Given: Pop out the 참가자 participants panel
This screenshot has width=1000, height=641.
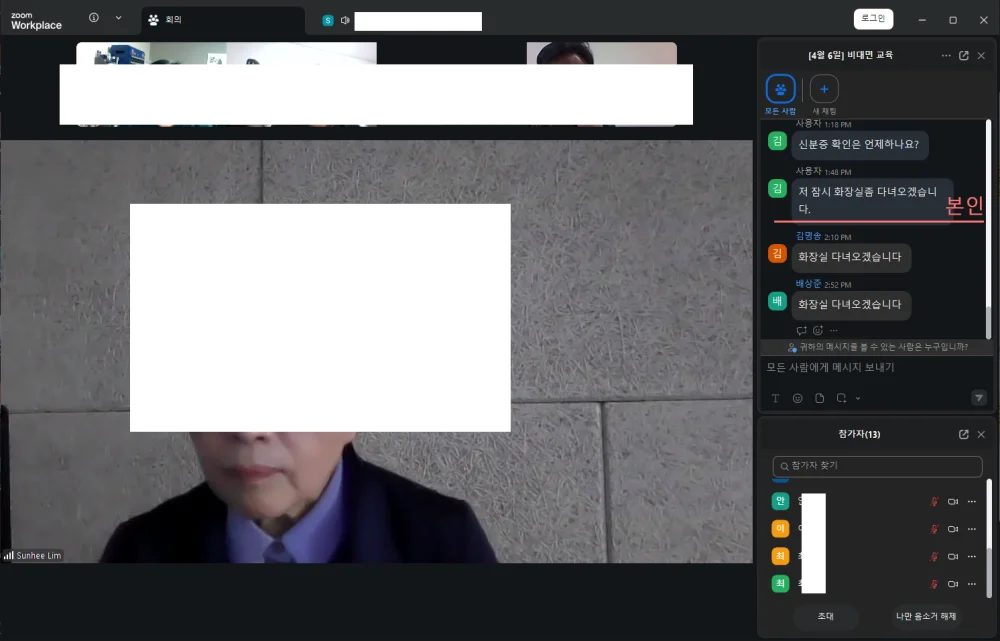Looking at the screenshot, I should [x=964, y=434].
